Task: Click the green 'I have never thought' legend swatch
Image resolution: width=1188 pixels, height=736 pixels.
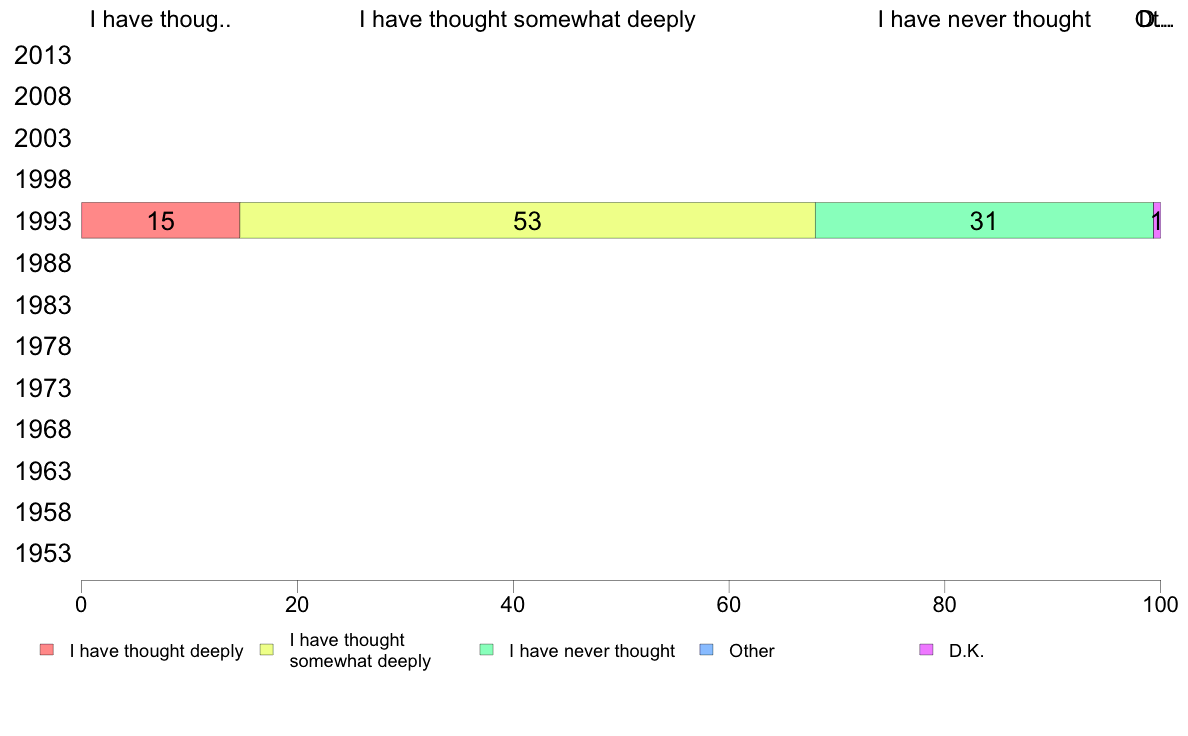Action: 486,650
